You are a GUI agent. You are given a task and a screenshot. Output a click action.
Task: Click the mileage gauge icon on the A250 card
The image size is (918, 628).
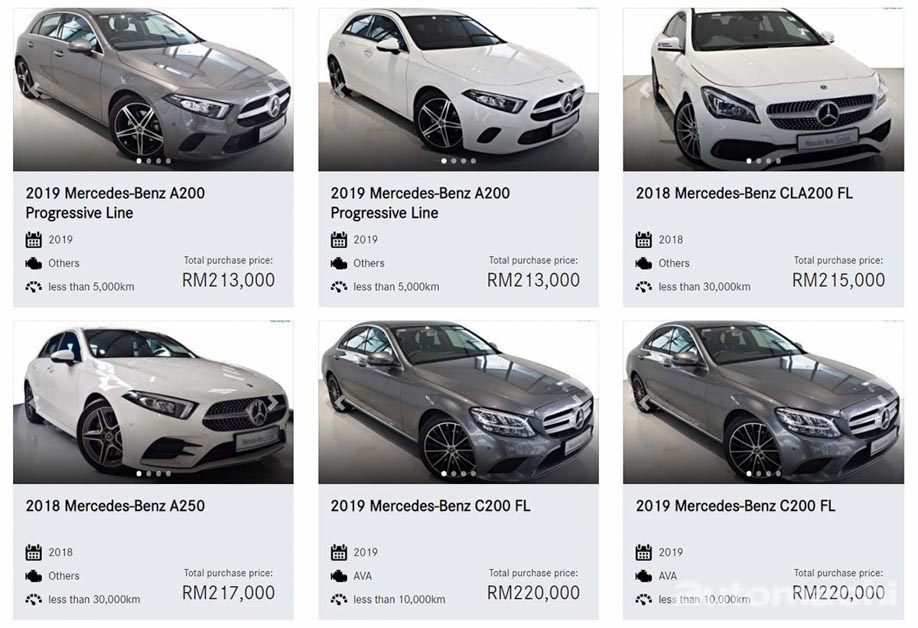(x=34, y=599)
